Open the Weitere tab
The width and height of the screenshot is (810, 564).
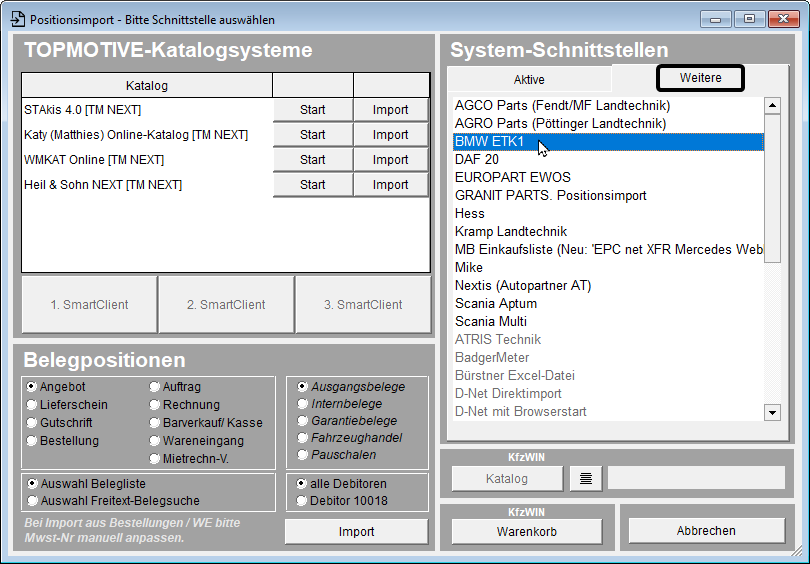[700, 78]
